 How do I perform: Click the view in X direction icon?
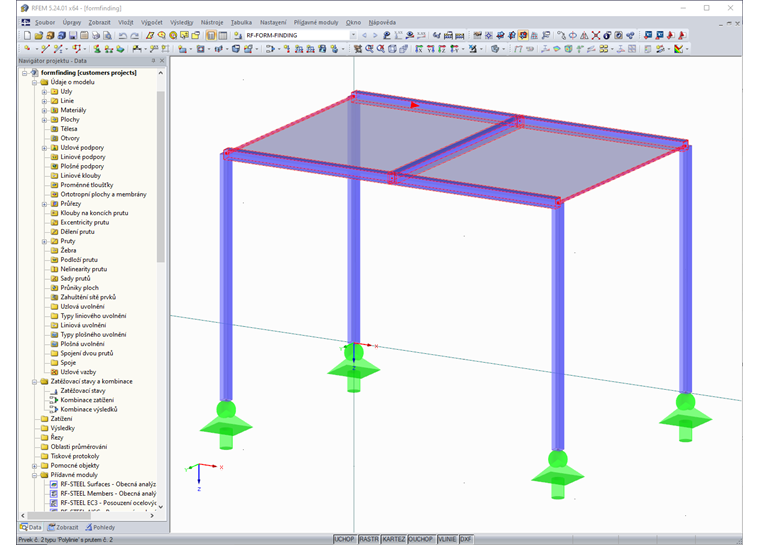click(x=419, y=49)
